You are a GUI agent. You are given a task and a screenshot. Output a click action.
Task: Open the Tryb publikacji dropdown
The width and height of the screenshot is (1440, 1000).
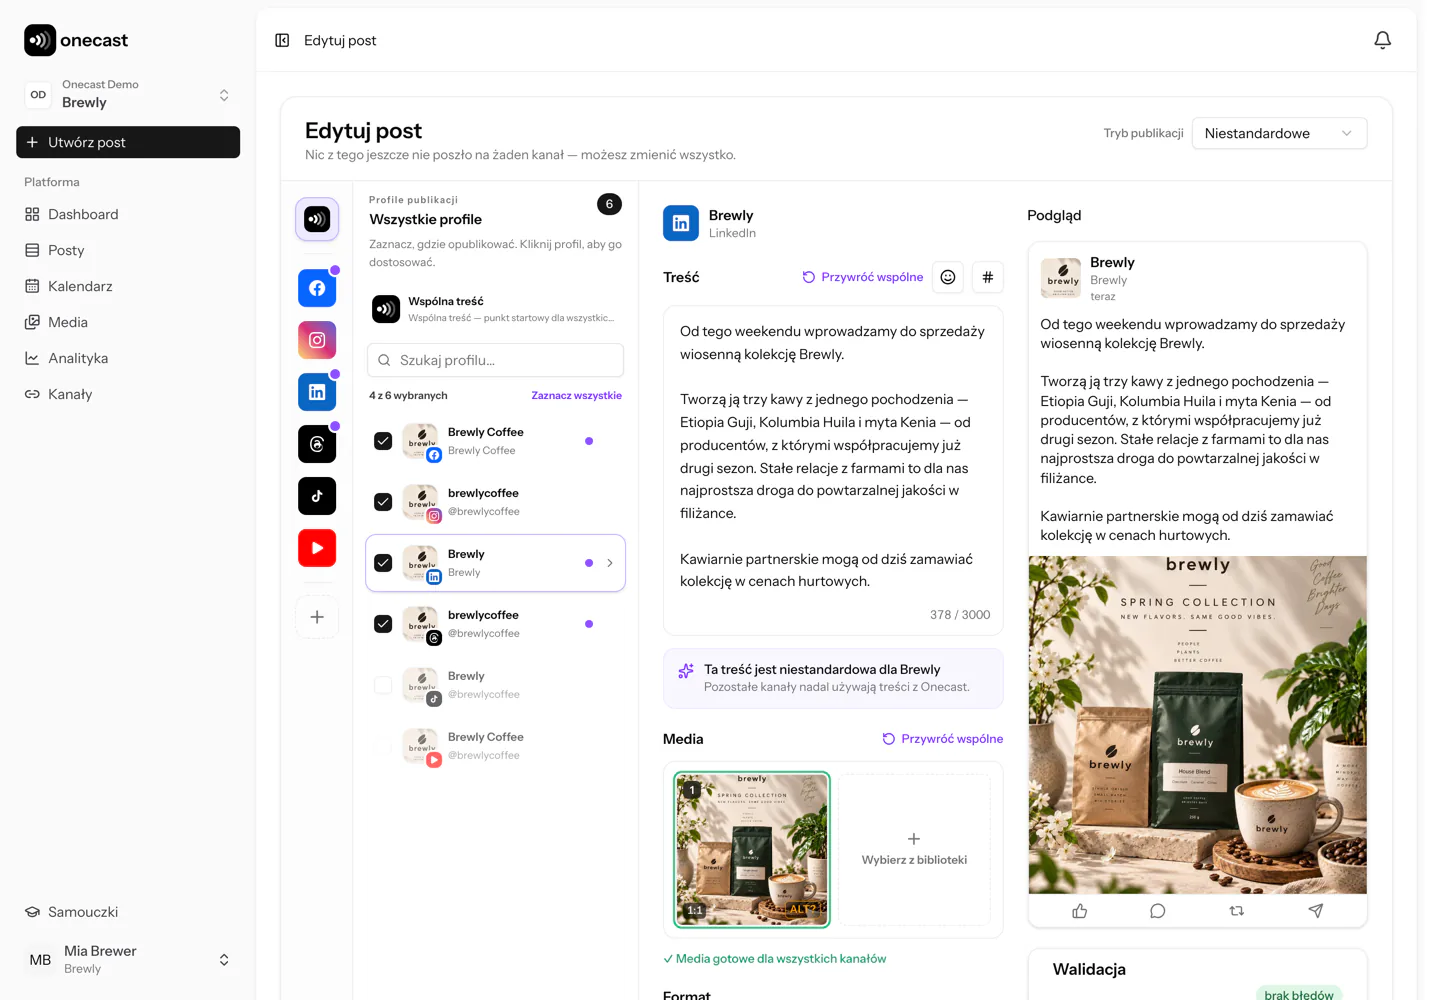[x=1279, y=133]
